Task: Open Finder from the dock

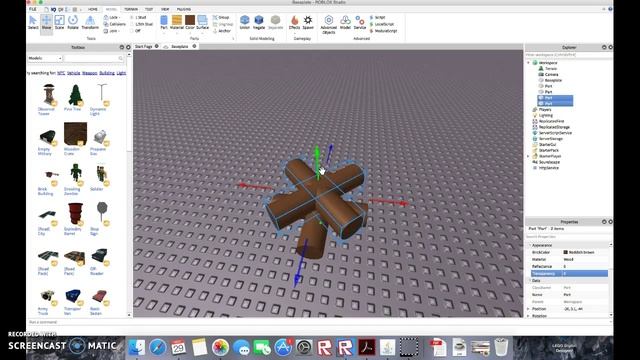Action: coord(137,347)
